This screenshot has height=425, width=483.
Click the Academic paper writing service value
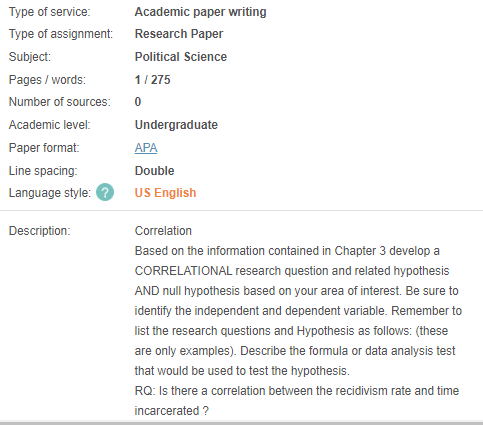point(200,12)
